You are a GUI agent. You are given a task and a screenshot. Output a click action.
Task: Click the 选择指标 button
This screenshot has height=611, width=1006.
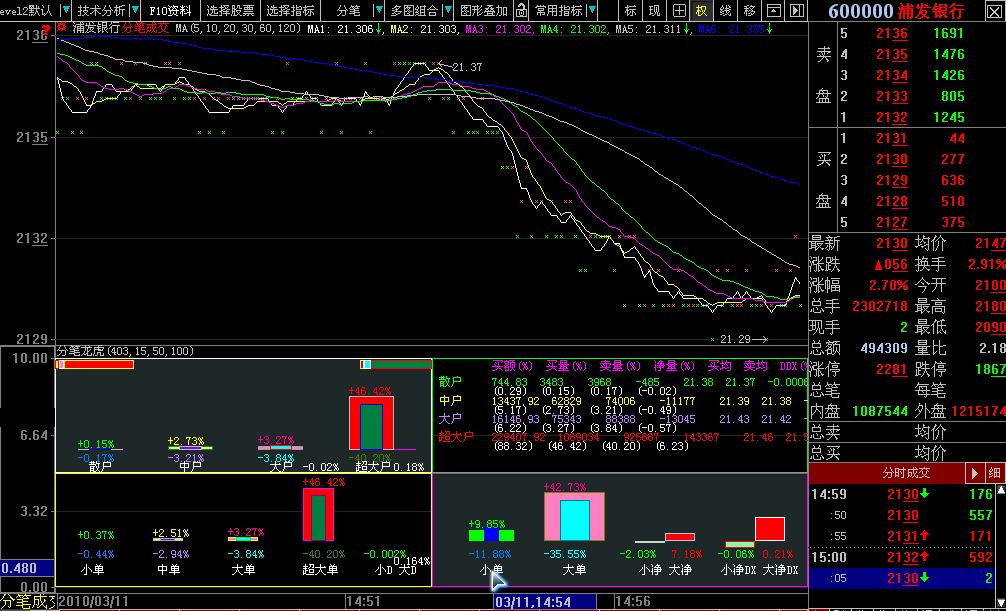click(x=290, y=11)
